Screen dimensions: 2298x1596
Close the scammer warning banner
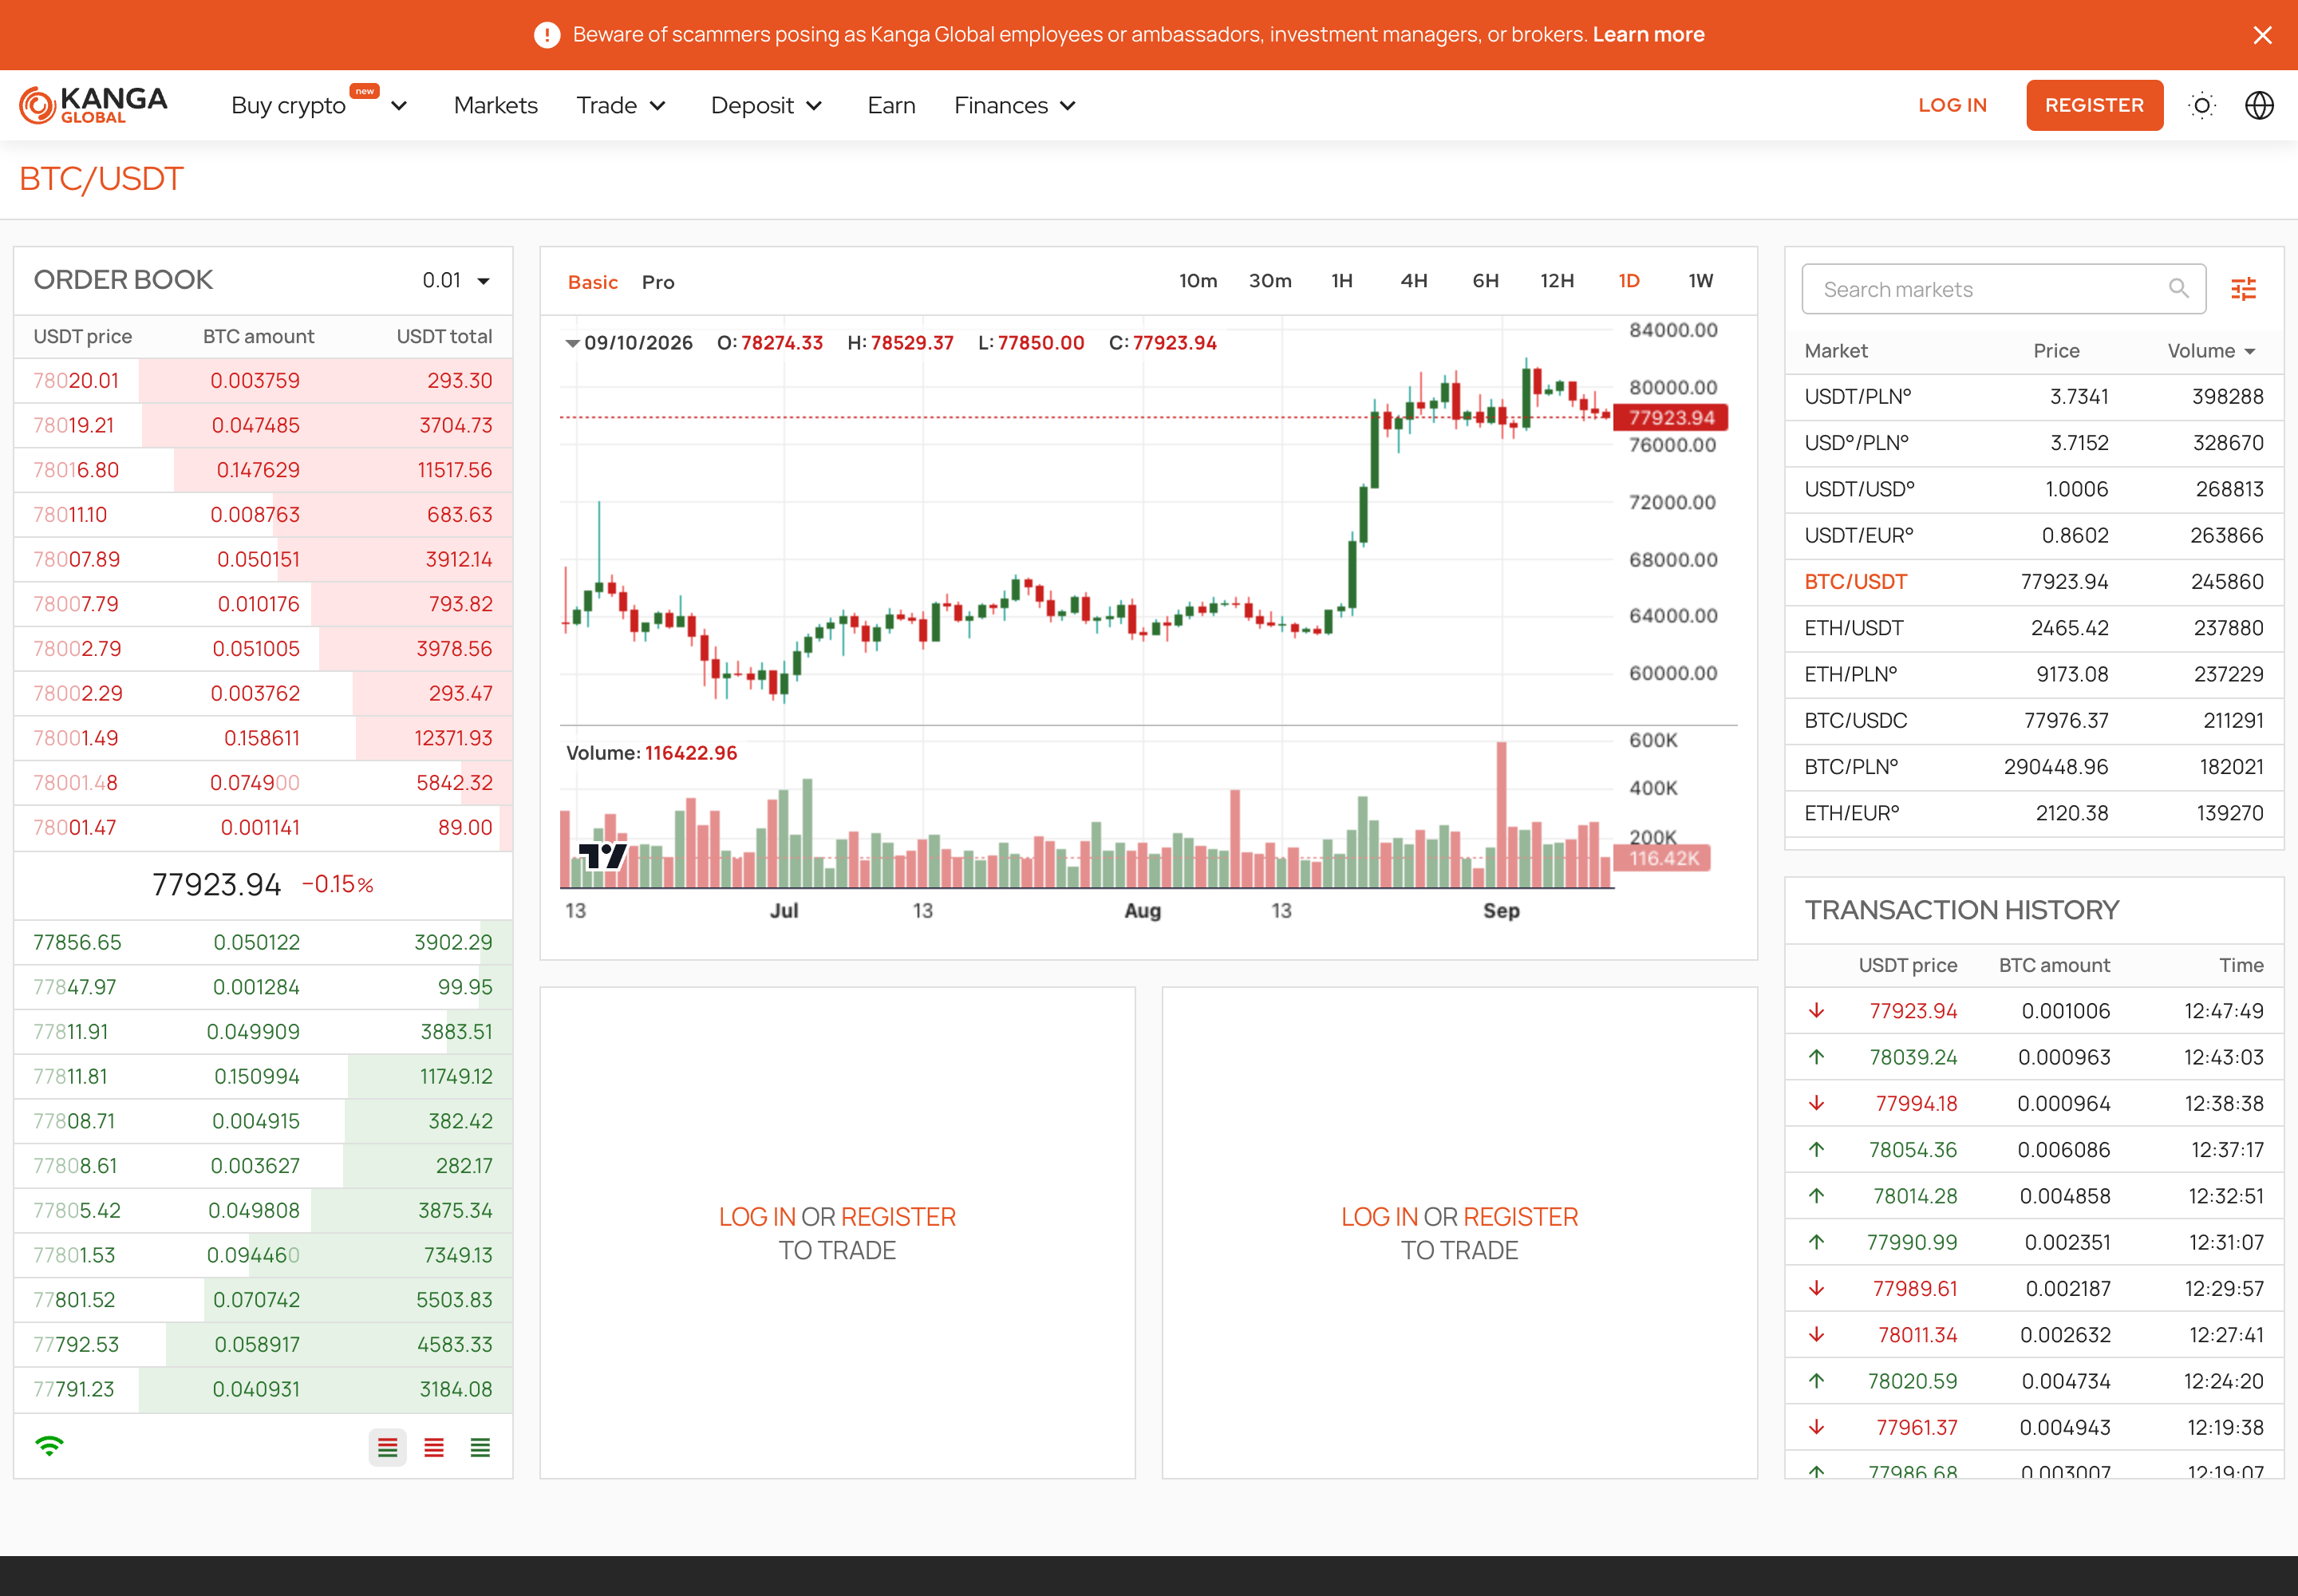[x=2262, y=35]
